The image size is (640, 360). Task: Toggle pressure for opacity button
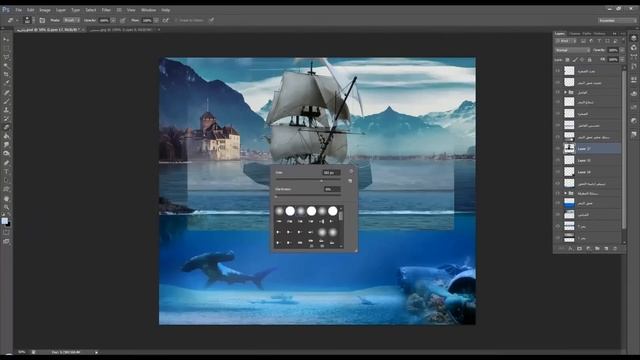point(123,20)
